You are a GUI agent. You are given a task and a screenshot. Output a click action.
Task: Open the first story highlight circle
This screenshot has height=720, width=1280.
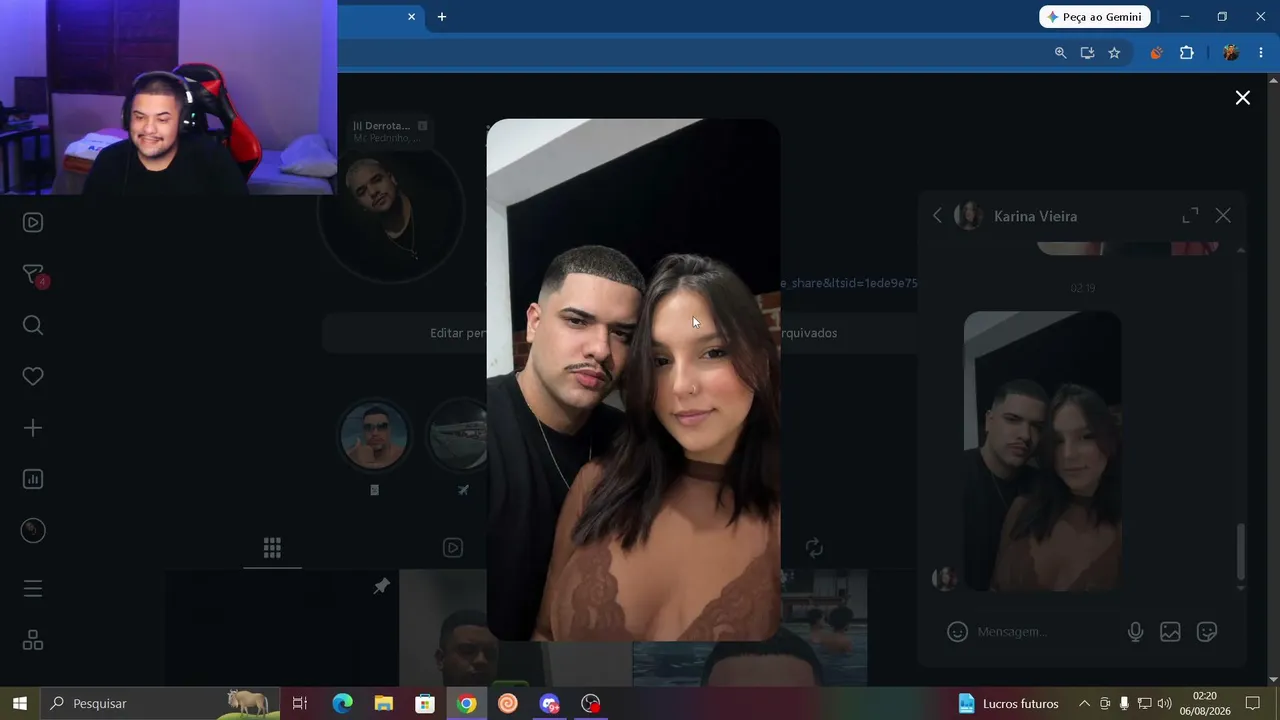point(374,436)
